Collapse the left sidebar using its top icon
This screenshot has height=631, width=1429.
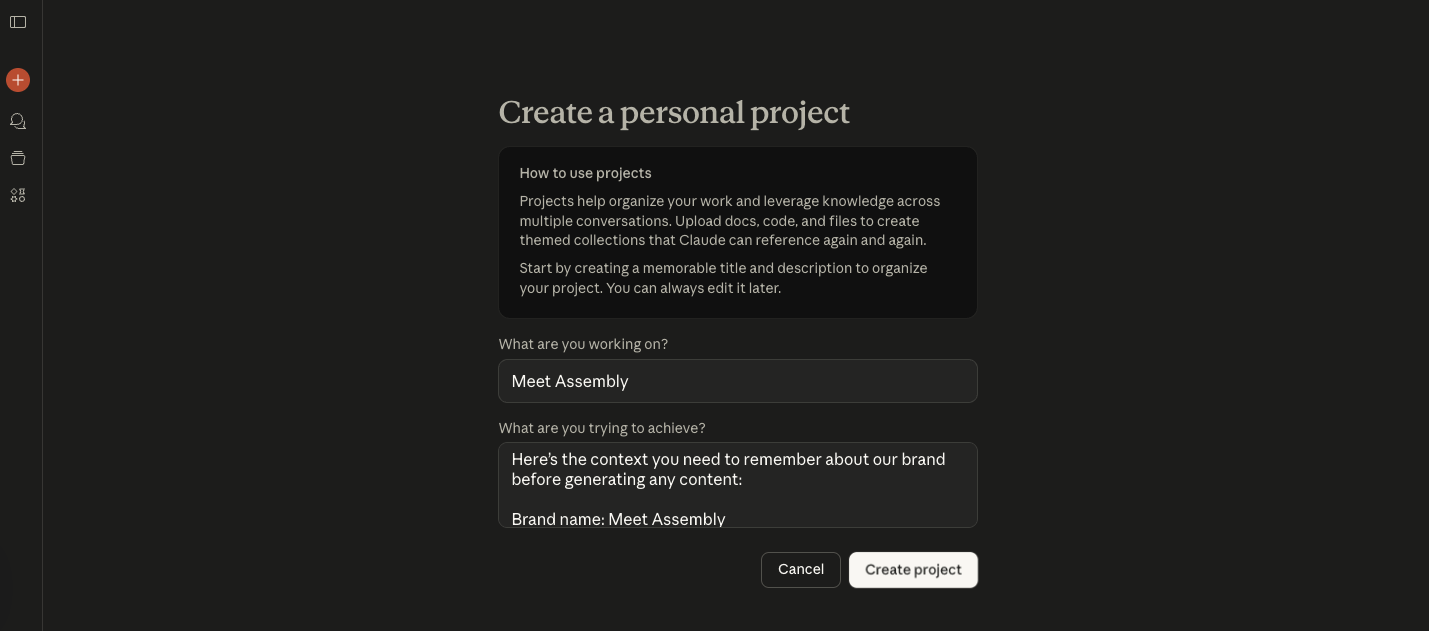pyautogui.click(x=18, y=22)
